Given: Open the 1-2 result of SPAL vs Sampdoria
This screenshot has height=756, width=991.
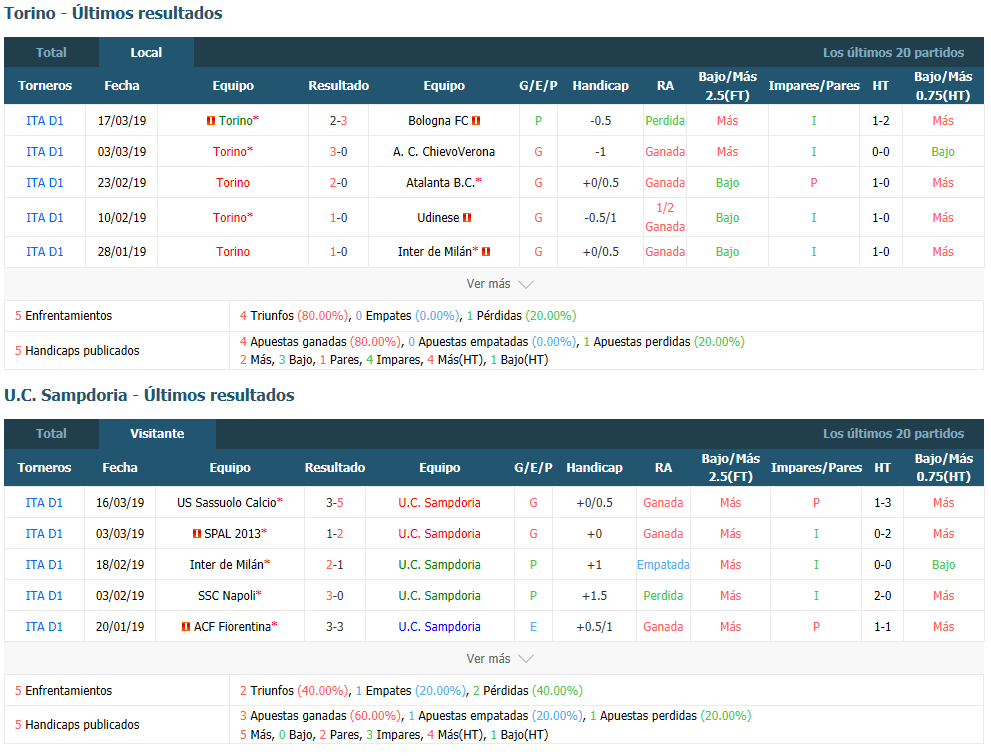Looking at the screenshot, I should [x=335, y=534].
